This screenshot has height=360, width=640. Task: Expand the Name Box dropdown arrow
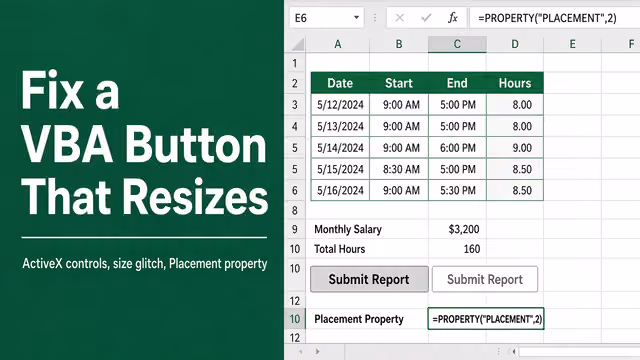click(x=356, y=18)
